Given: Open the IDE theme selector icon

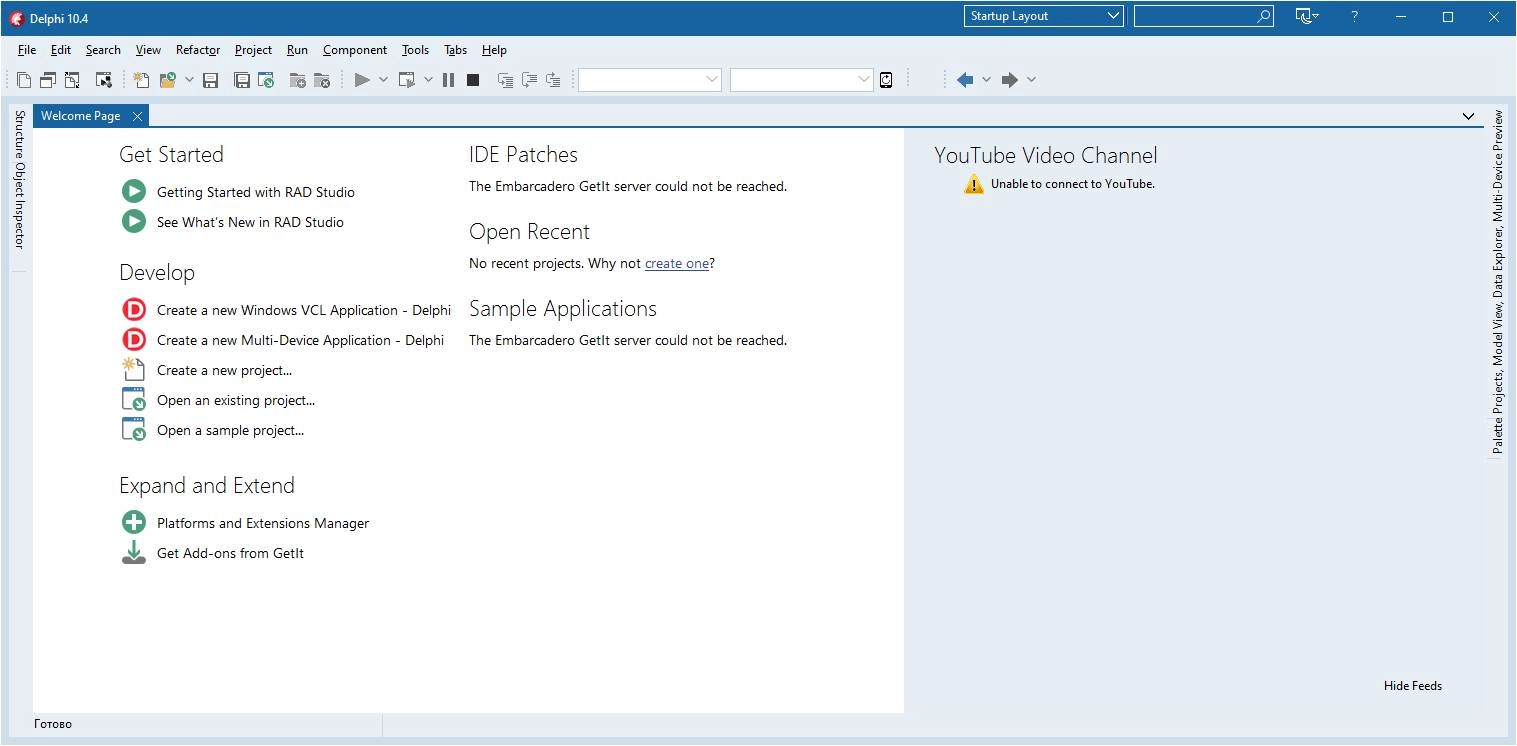Looking at the screenshot, I should pyautogui.click(x=1307, y=16).
